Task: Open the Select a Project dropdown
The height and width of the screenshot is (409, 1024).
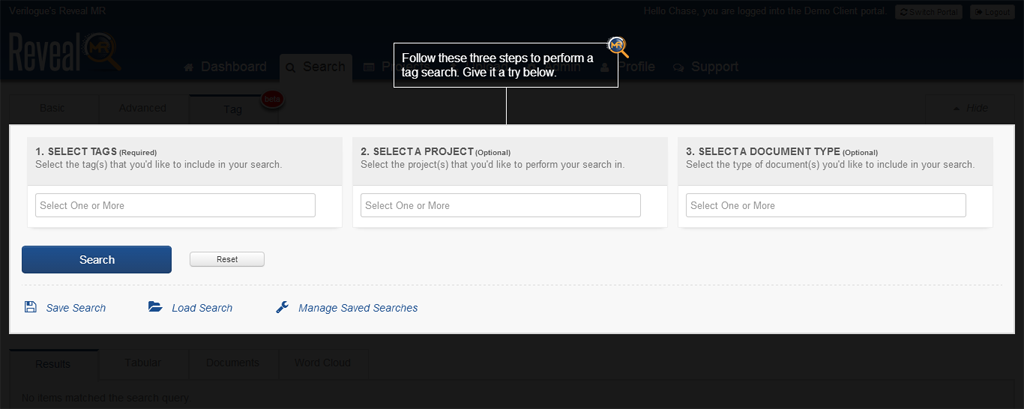Action: click(x=500, y=205)
